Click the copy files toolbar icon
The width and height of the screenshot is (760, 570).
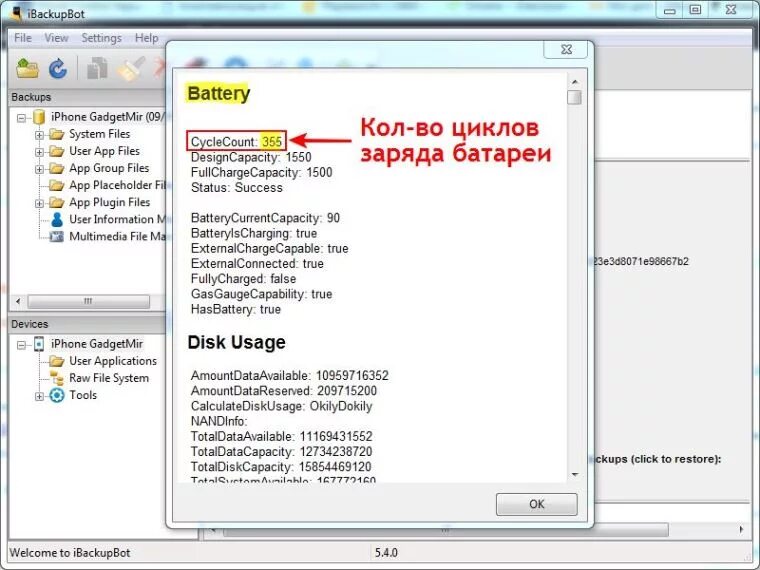tap(97, 68)
